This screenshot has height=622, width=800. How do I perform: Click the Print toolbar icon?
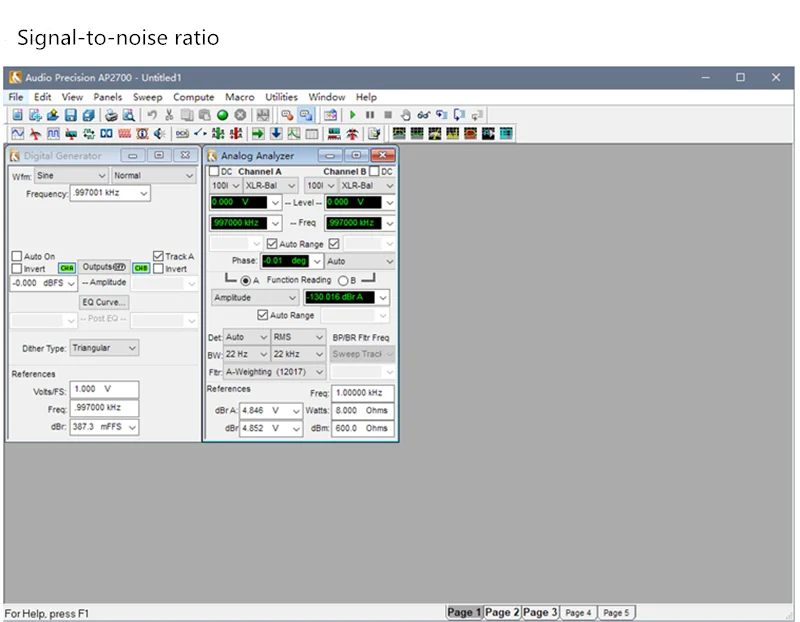(111, 115)
